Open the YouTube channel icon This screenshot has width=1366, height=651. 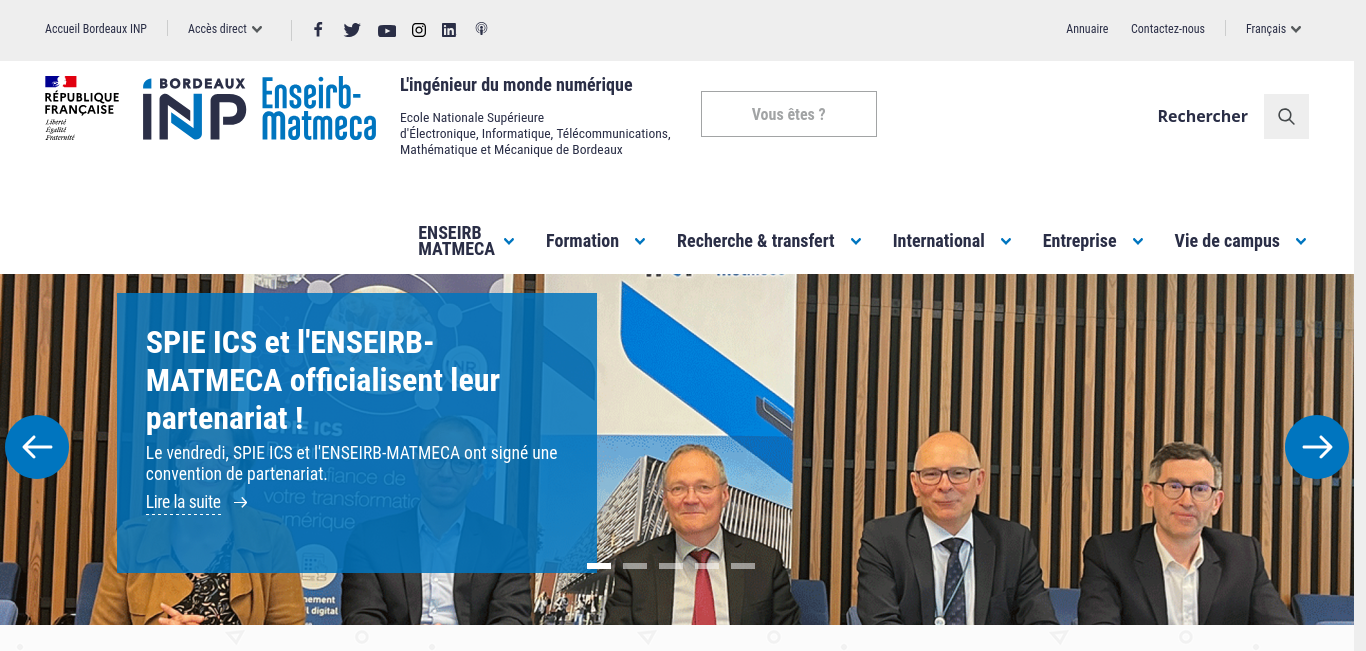pyautogui.click(x=387, y=30)
